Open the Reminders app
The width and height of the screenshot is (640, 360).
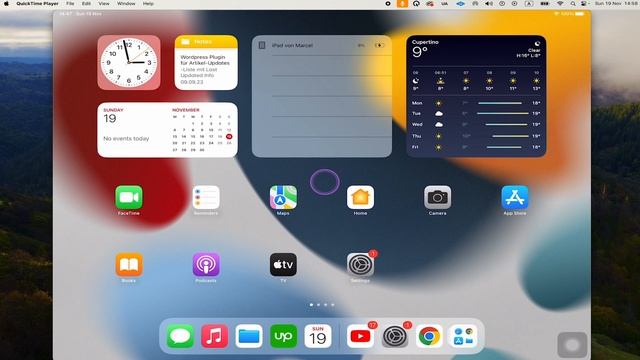pyautogui.click(x=206, y=198)
